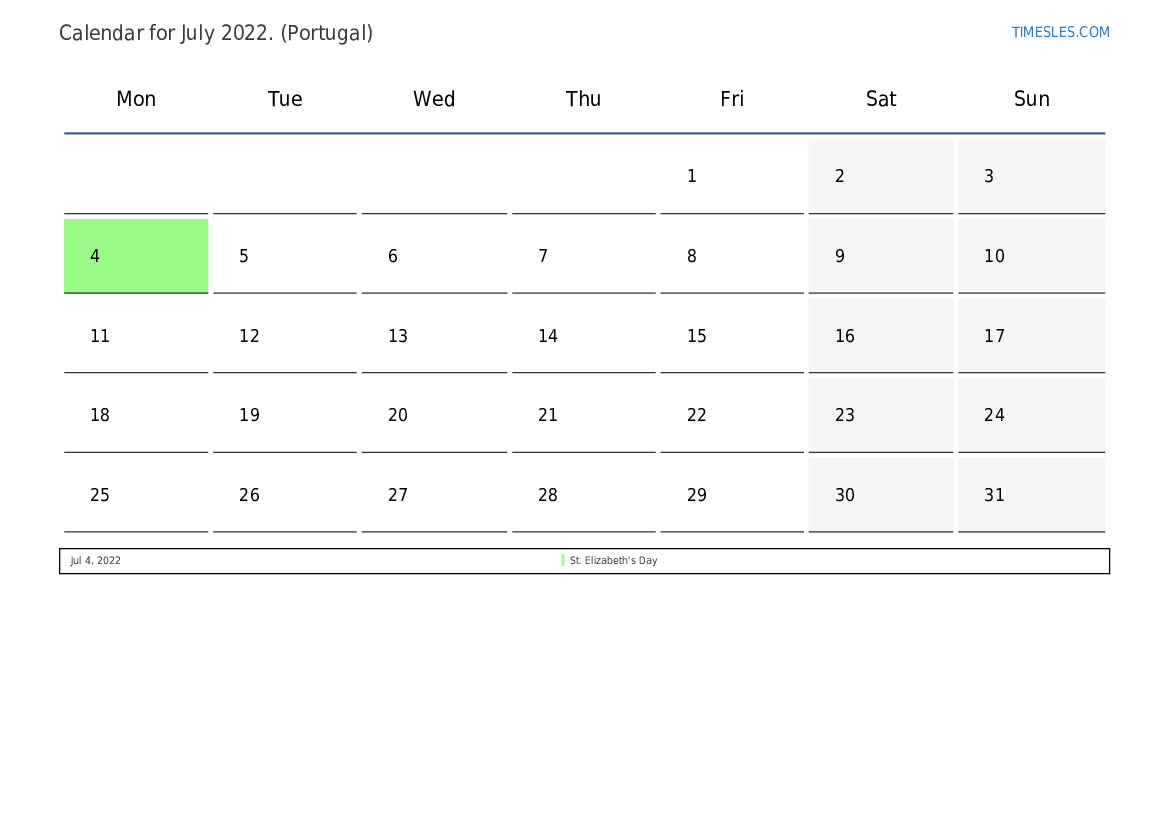Select the Sun column header

[x=1031, y=99]
